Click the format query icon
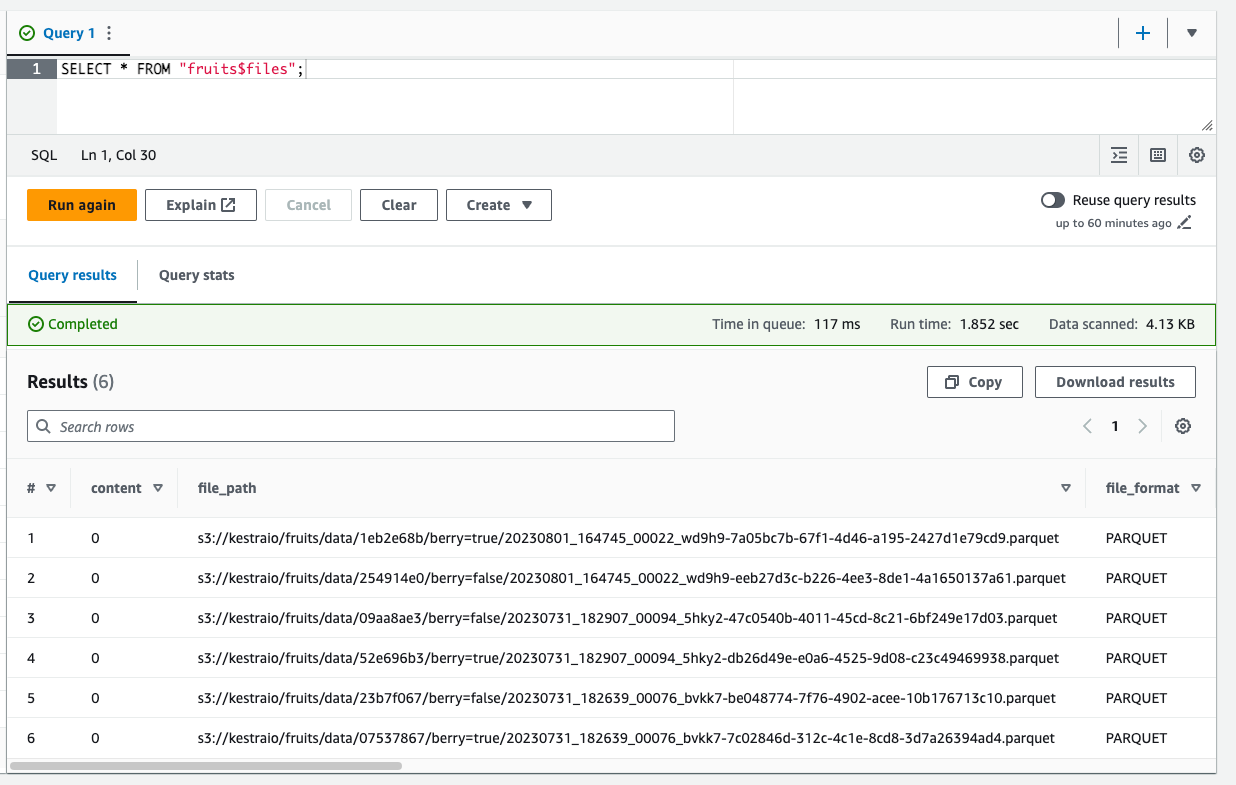This screenshot has height=785, width=1236. [x=1119, y=155]
